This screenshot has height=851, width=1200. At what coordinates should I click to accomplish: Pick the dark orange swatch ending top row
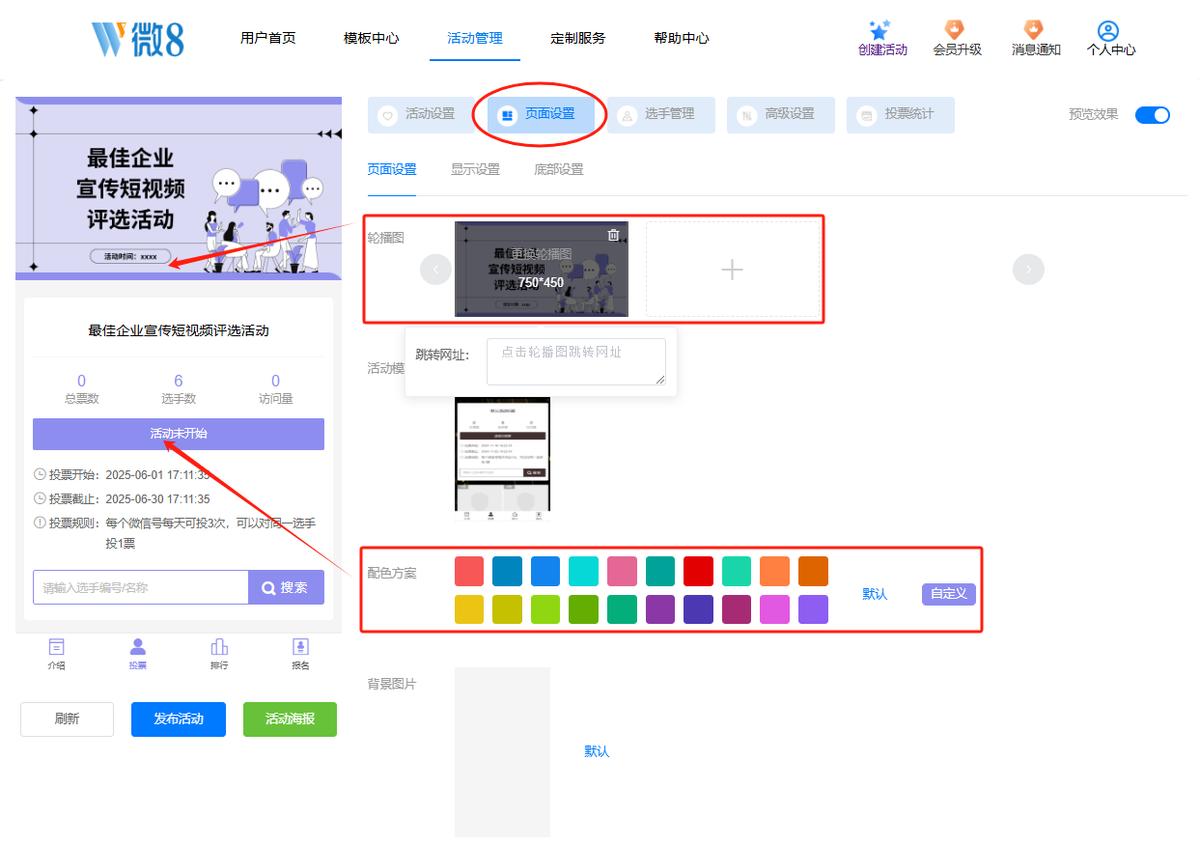813,571
